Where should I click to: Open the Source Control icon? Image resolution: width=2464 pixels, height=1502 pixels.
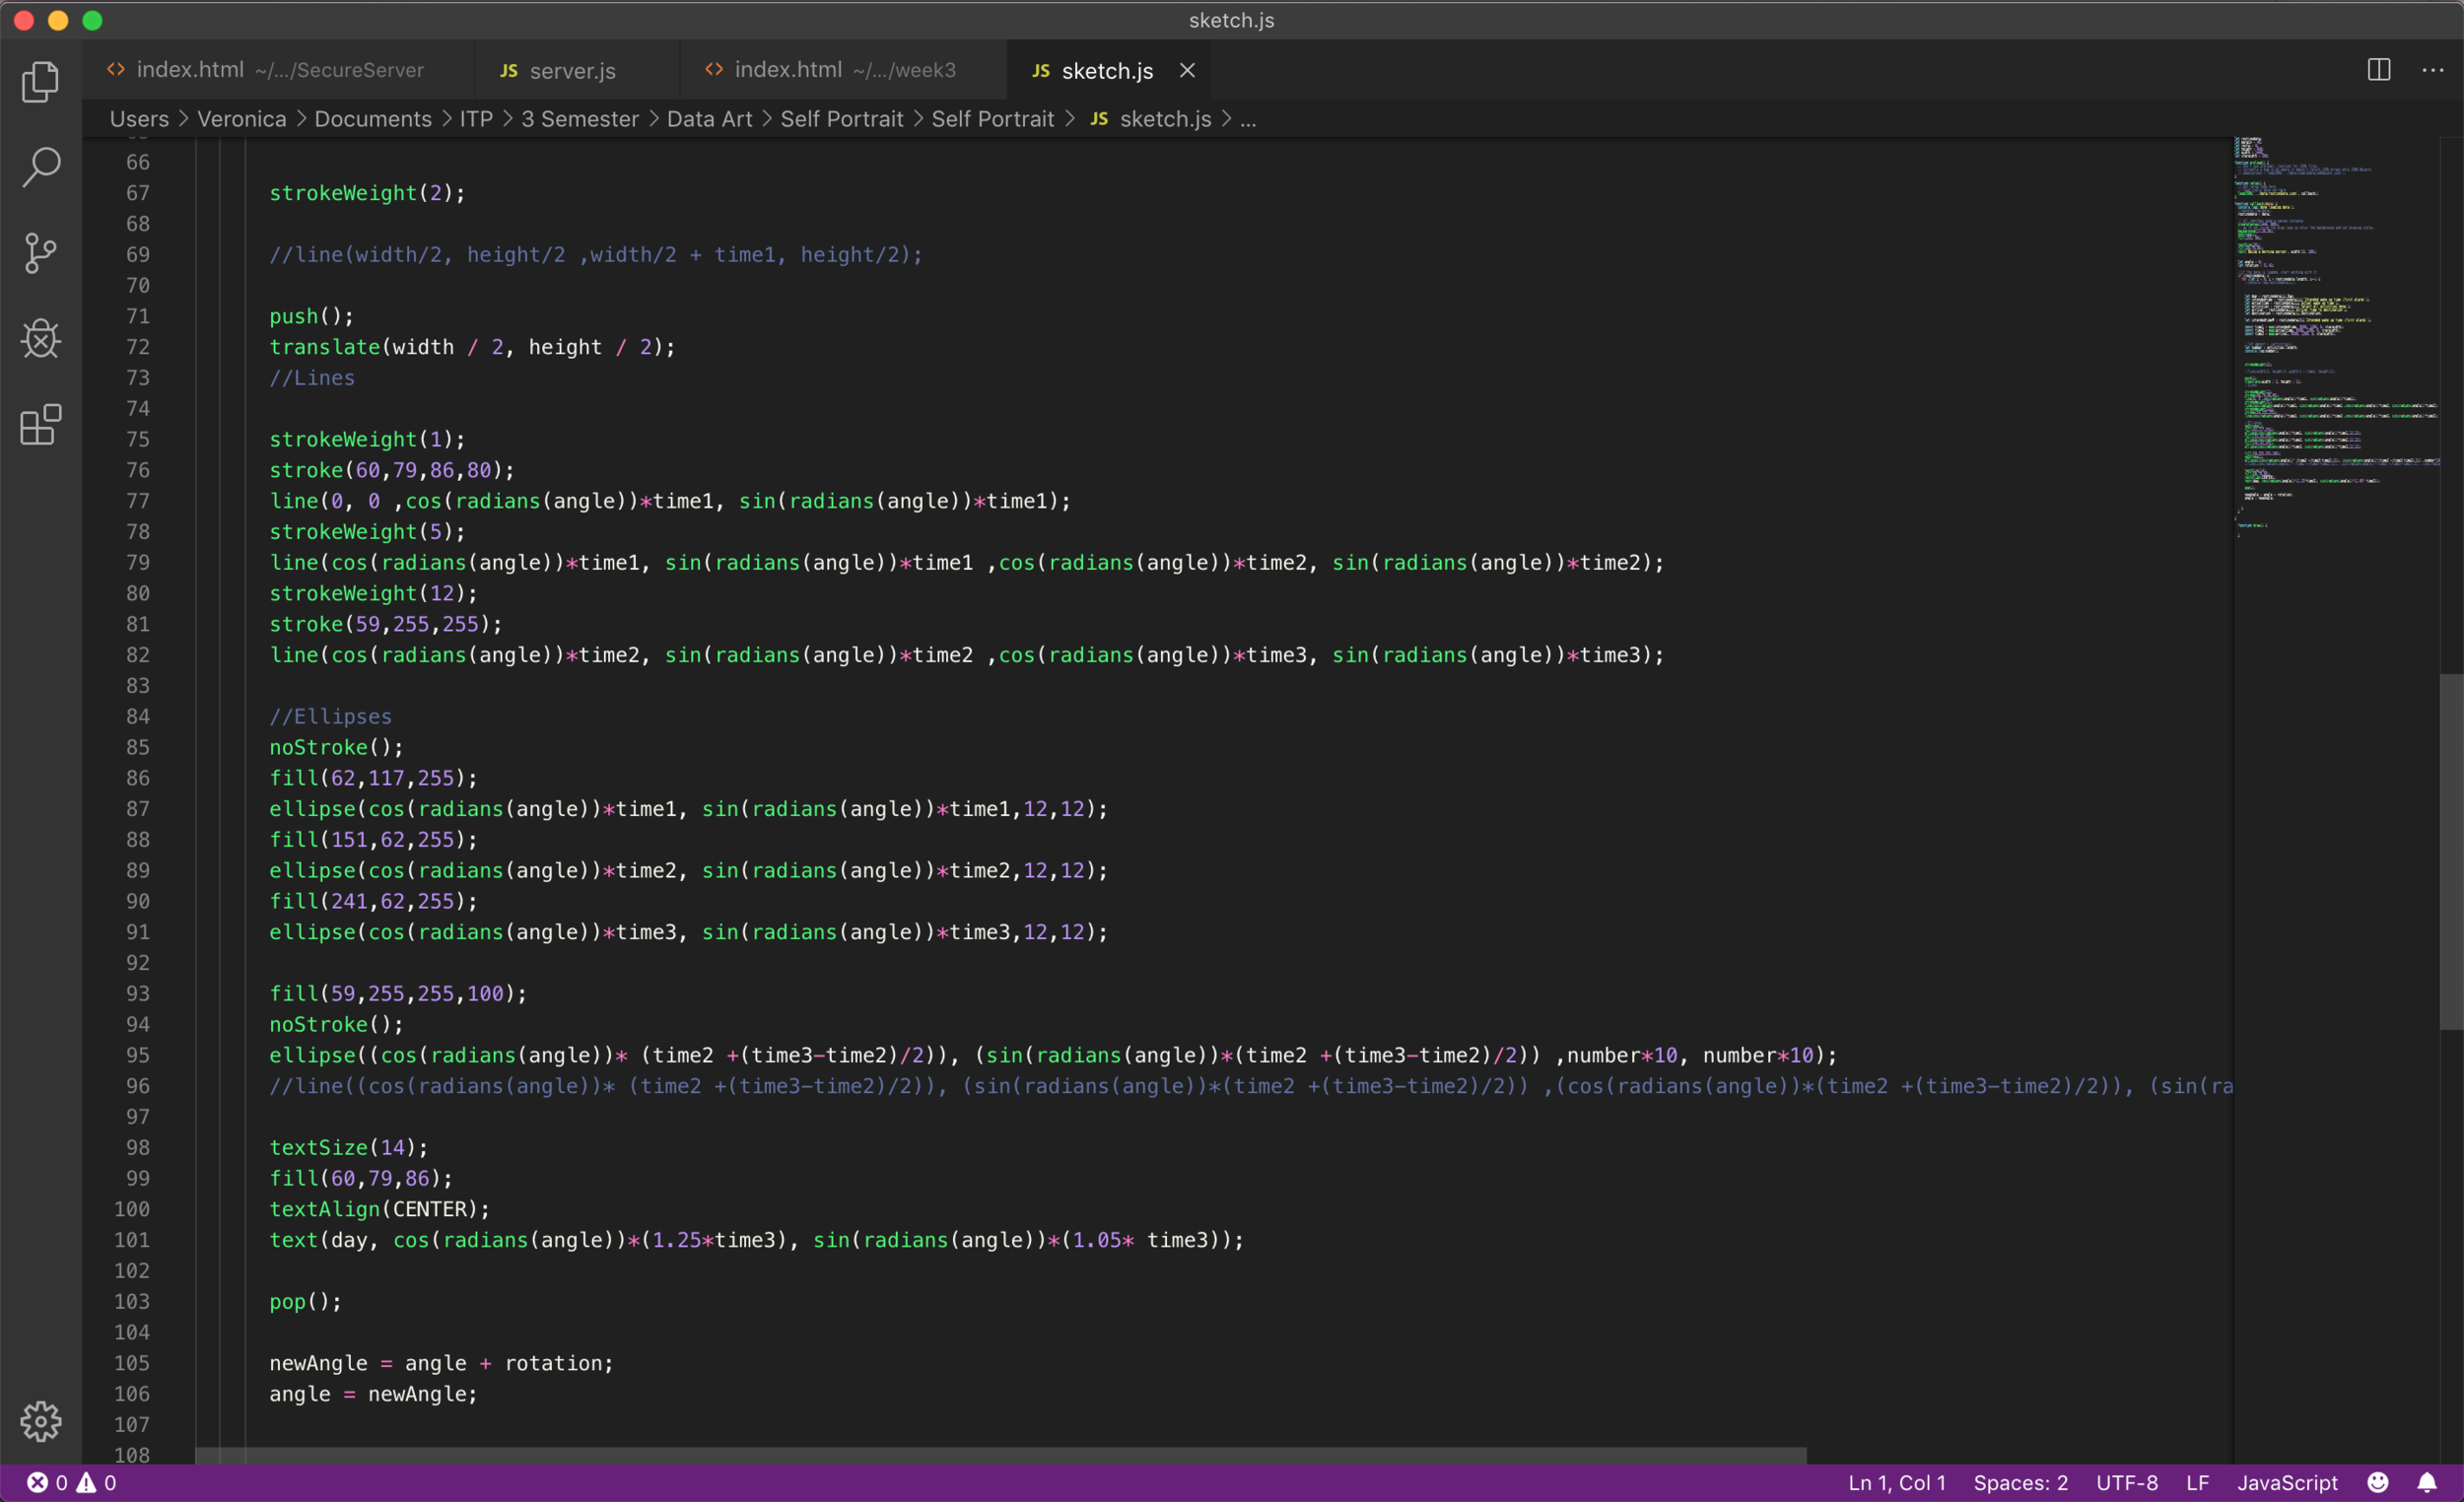[40, 253]
